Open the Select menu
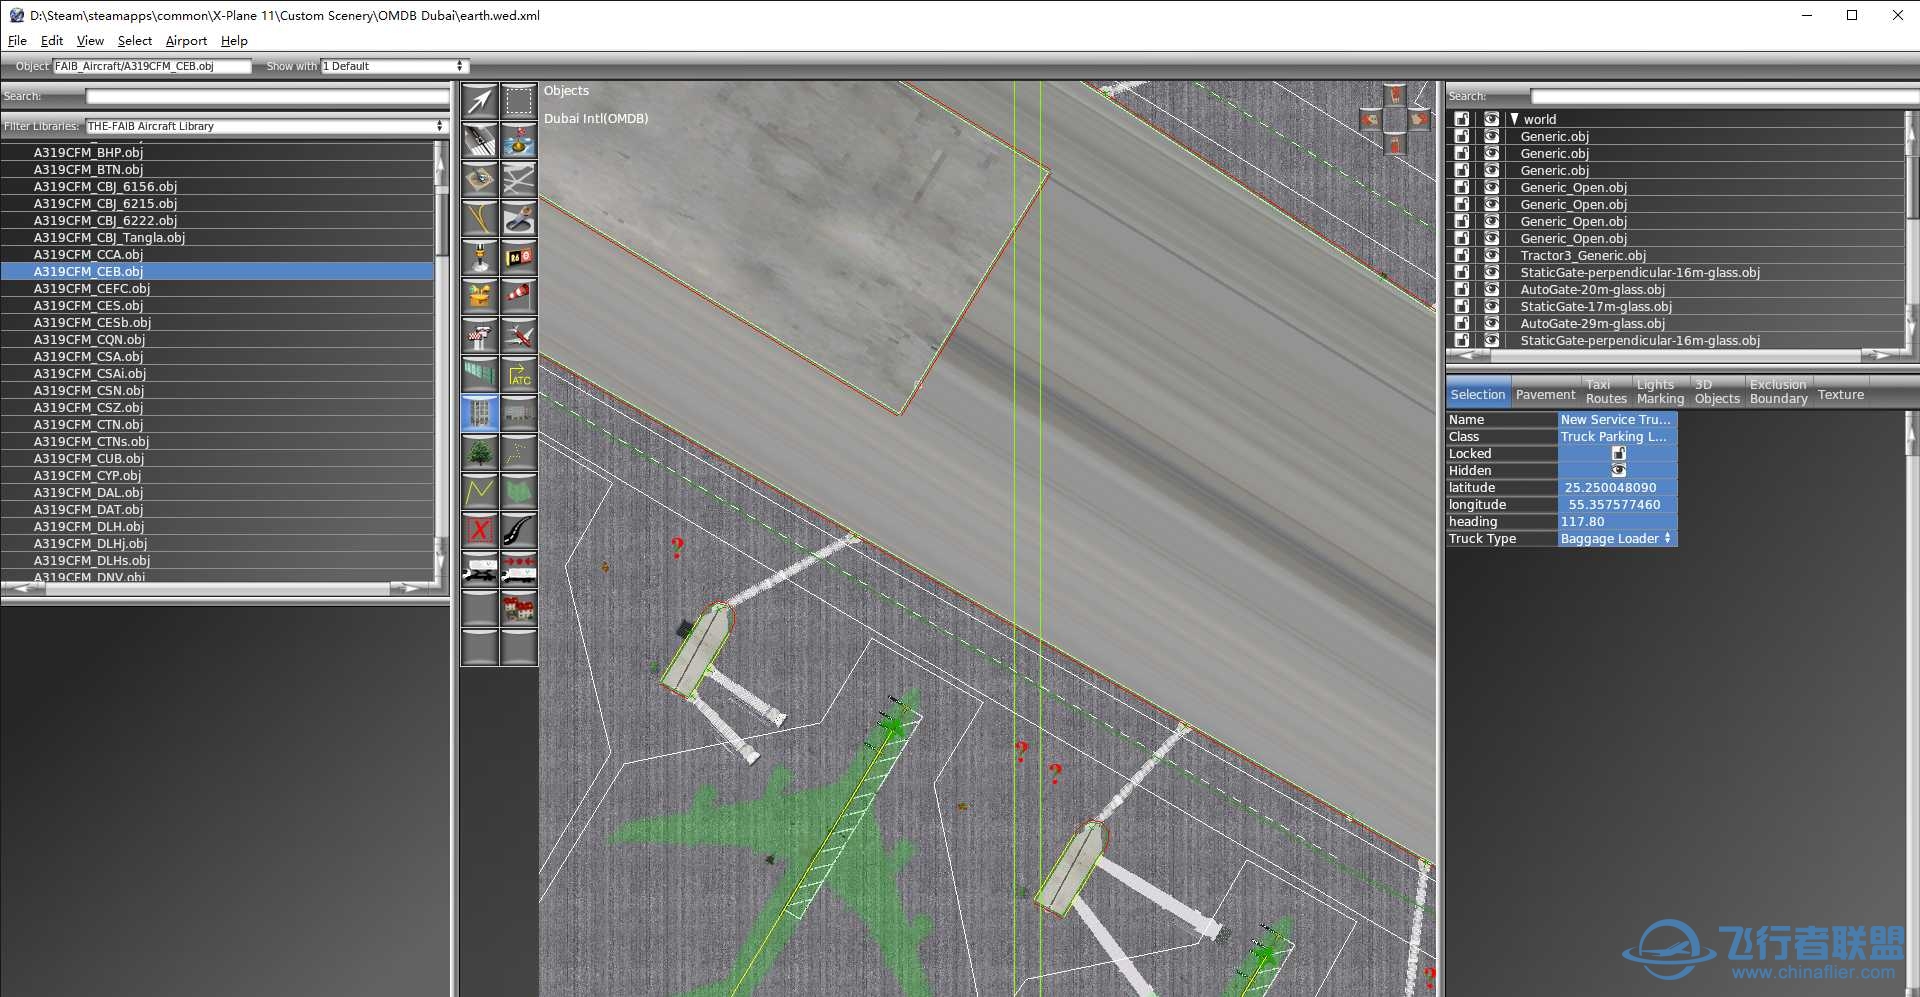 pos(135,41)
